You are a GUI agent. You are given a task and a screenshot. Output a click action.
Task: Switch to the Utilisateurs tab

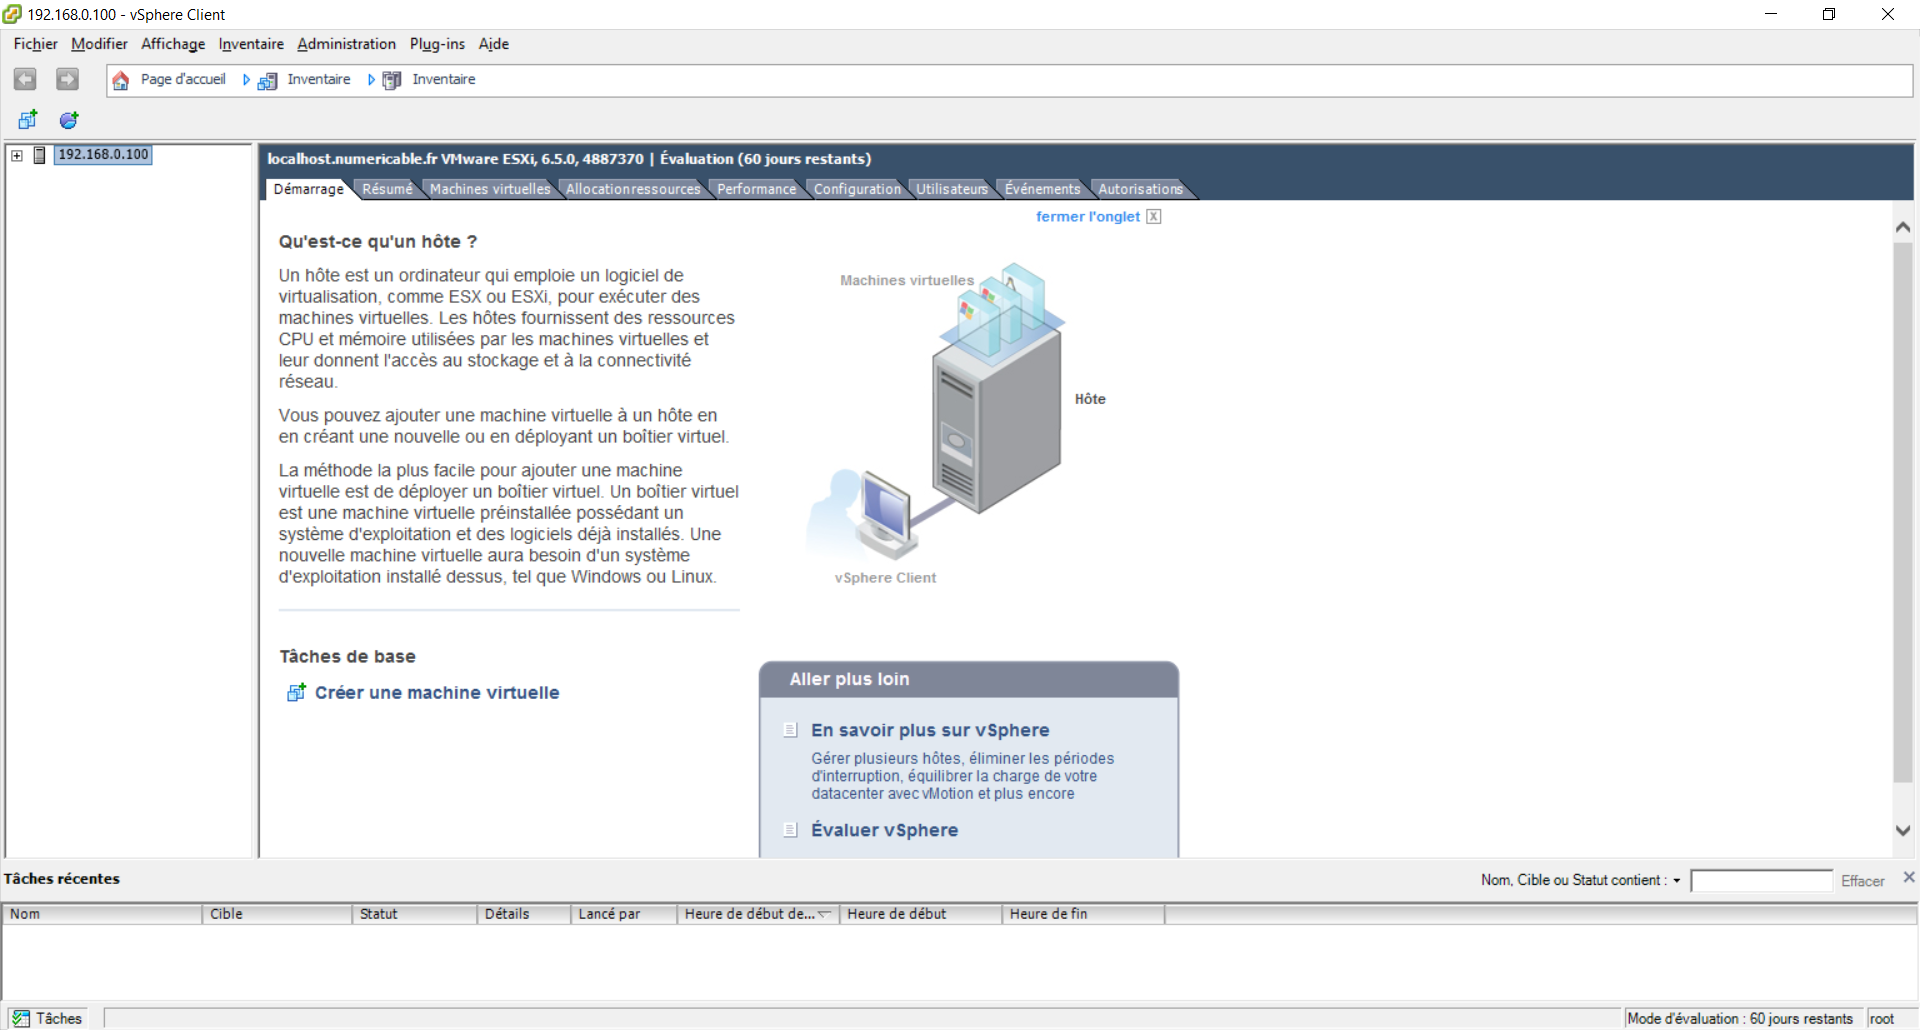pos(952,189)
